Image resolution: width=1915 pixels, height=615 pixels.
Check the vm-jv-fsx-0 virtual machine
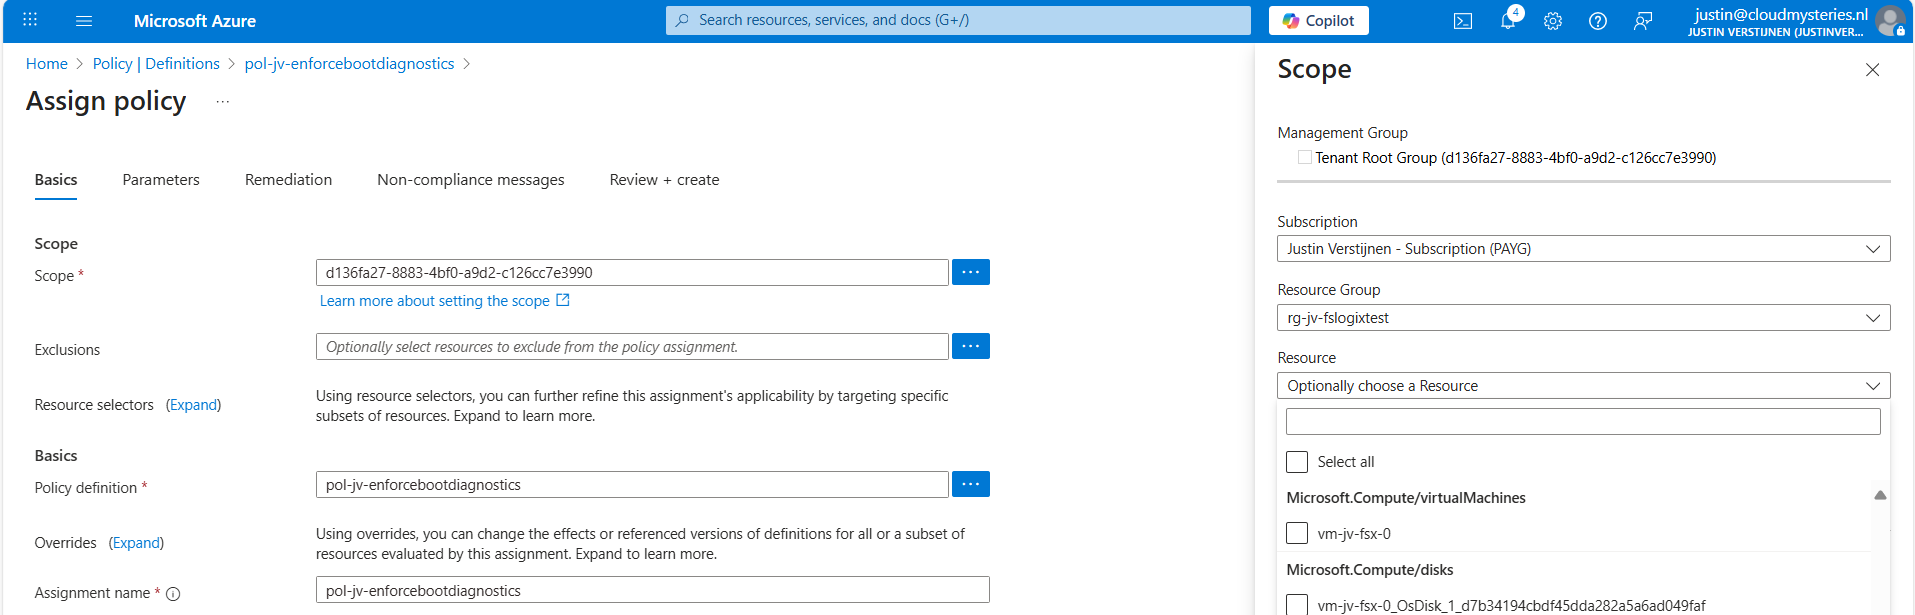1297,533
